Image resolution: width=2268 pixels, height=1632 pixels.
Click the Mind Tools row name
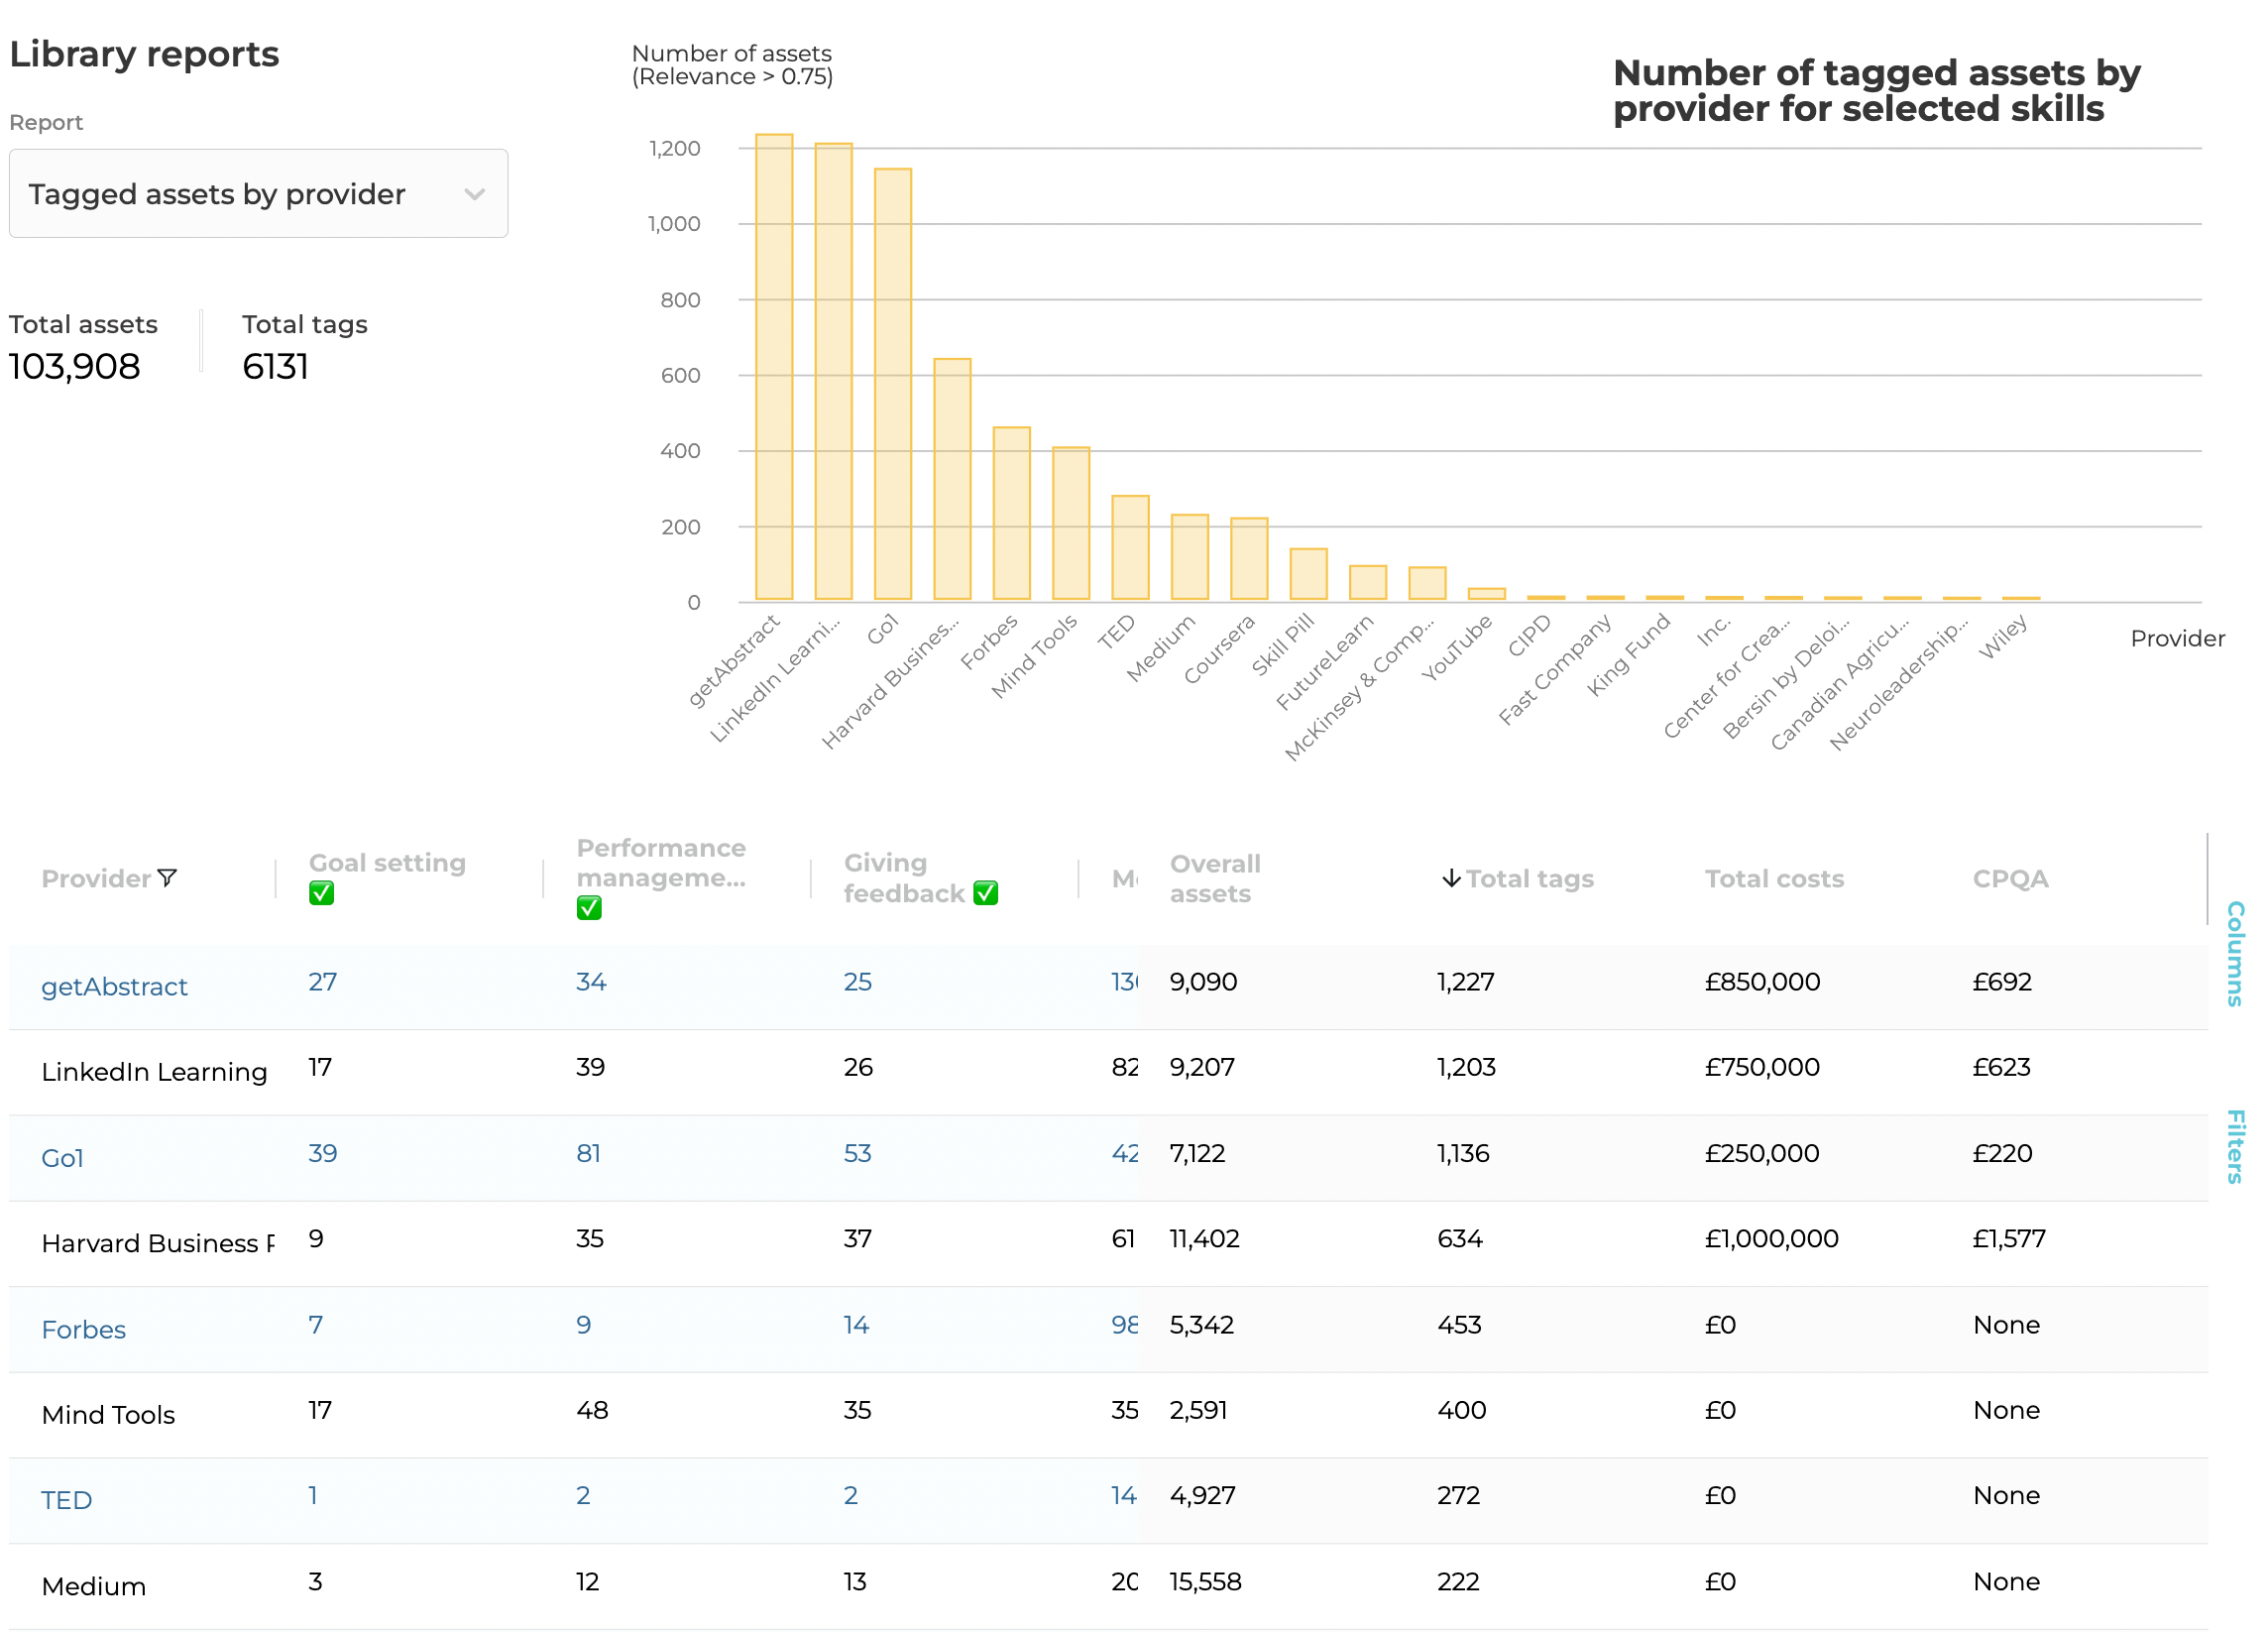click(x=108, y=1415)
